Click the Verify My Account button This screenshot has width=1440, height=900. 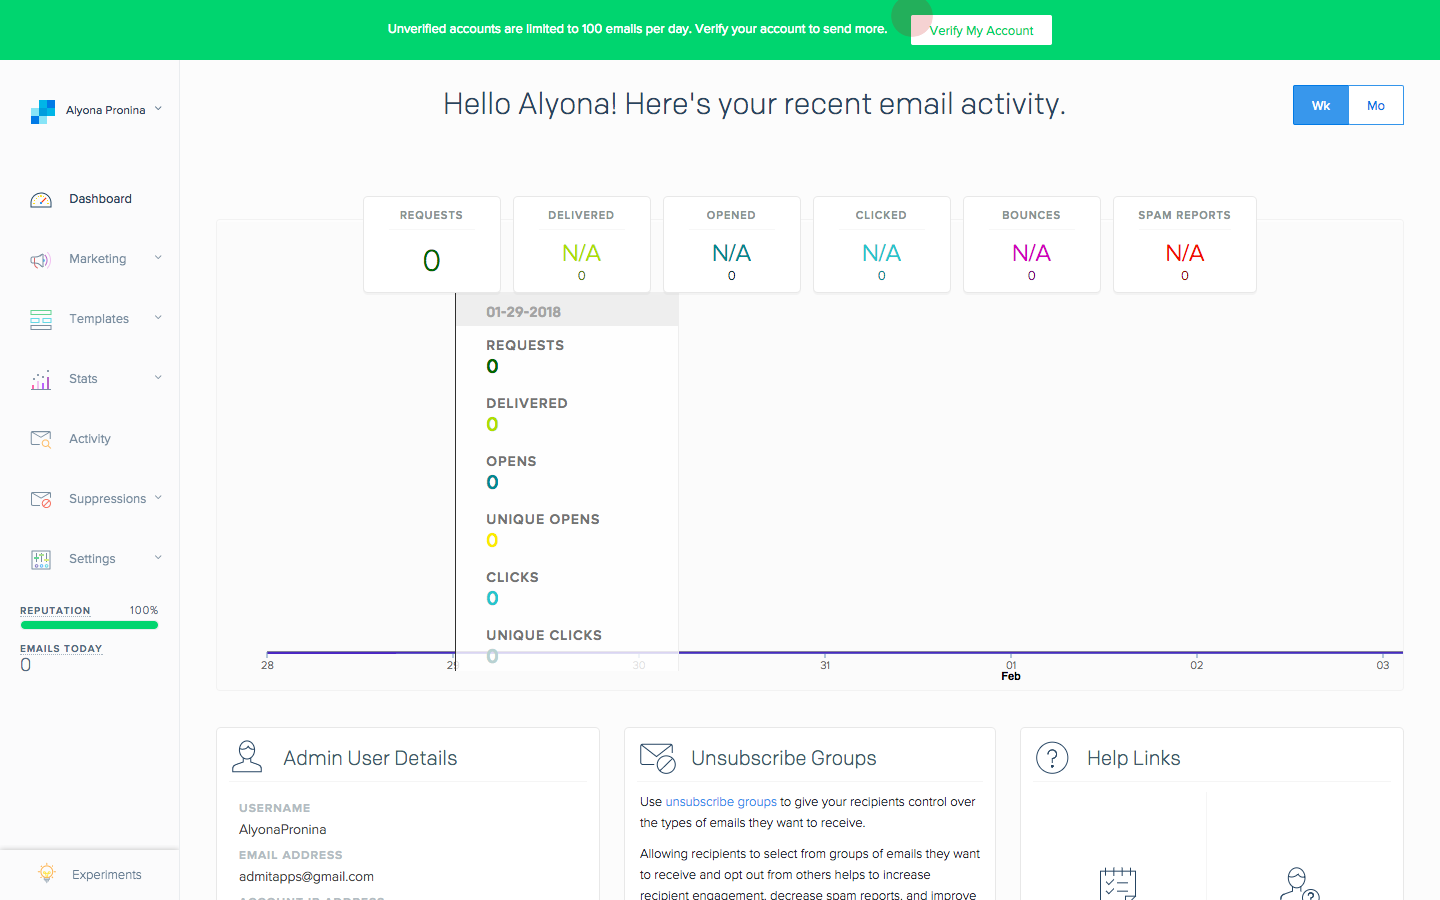[981, 30]
